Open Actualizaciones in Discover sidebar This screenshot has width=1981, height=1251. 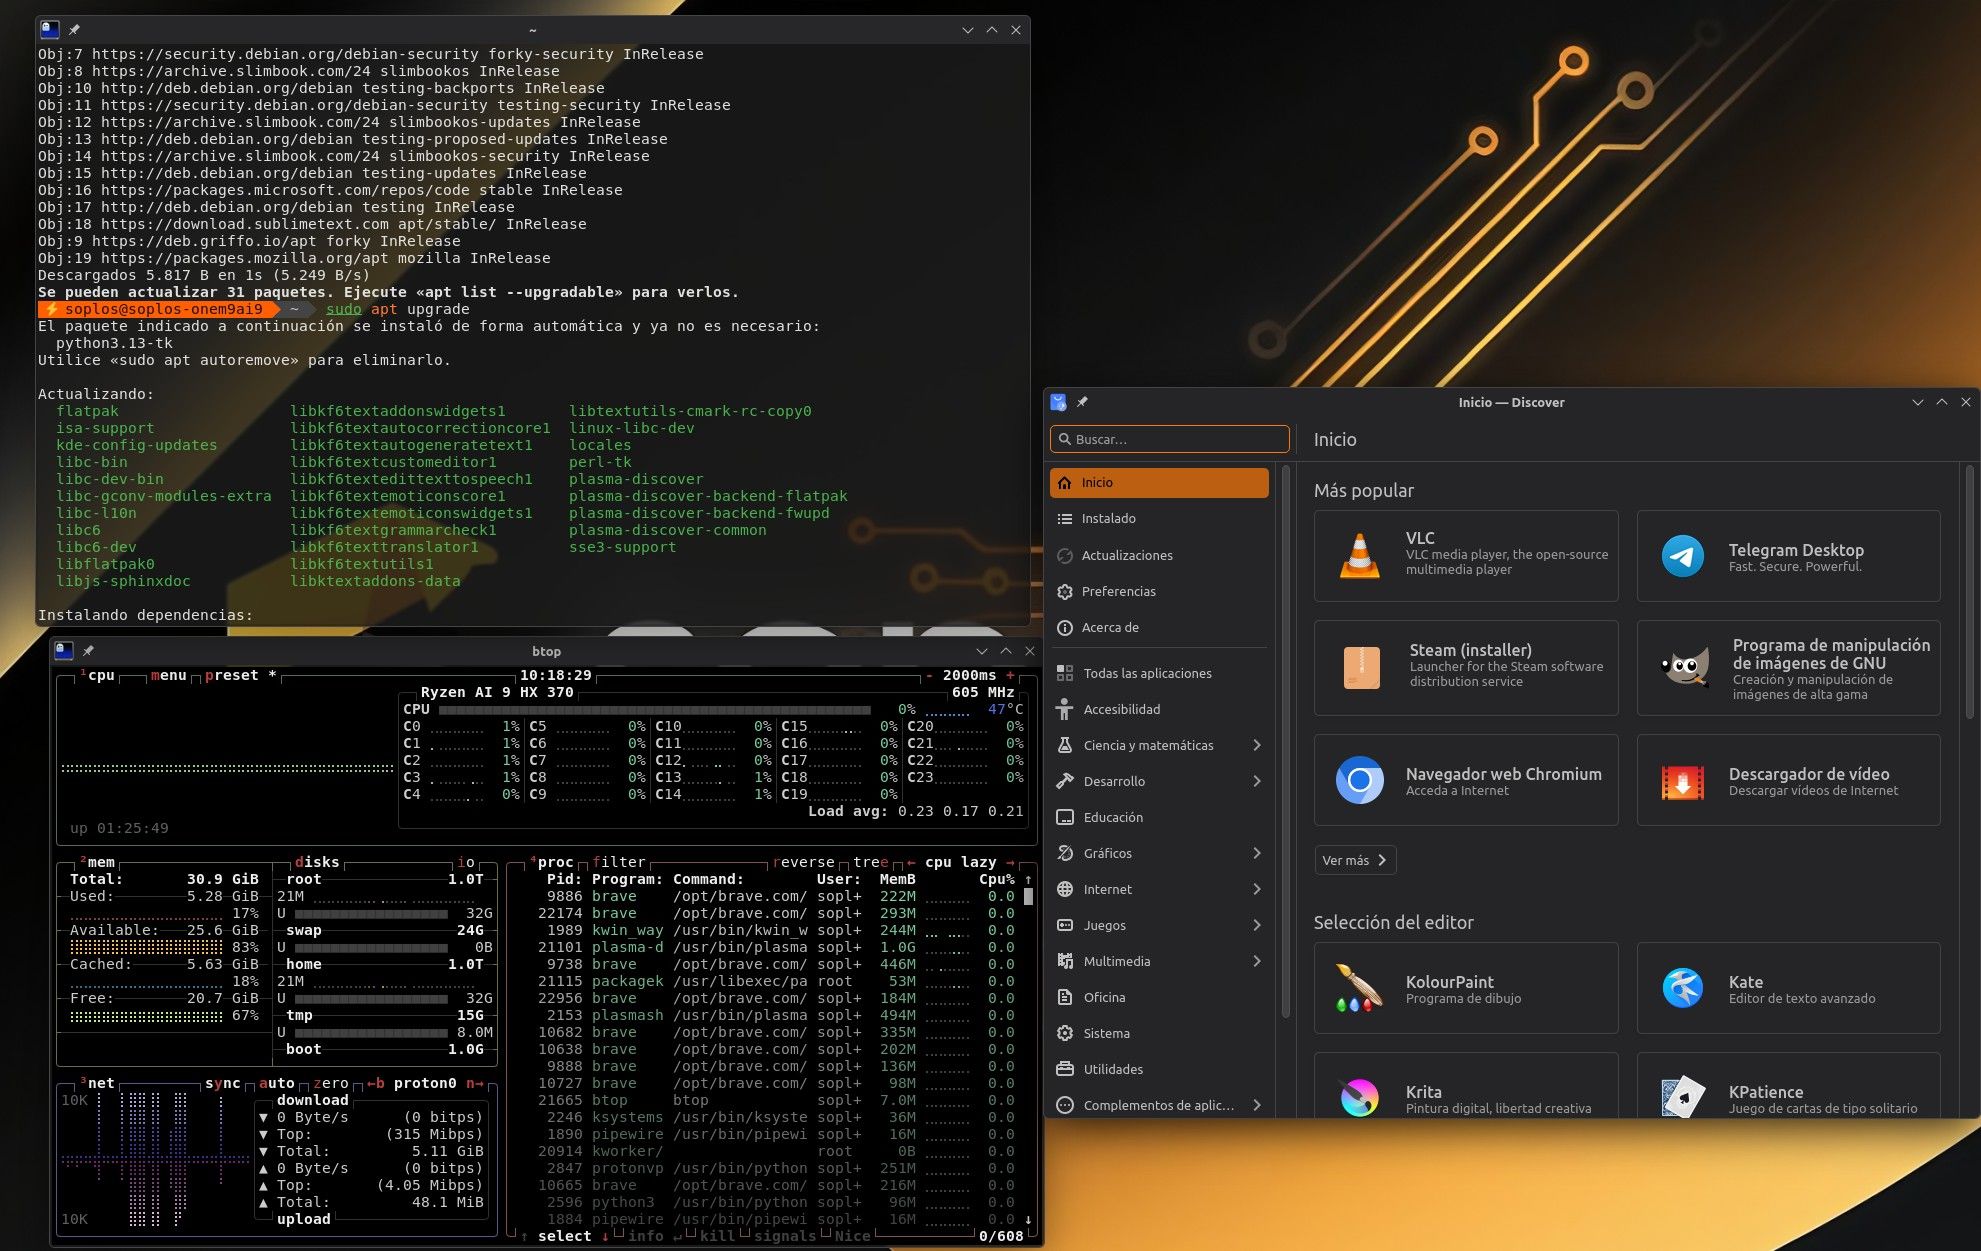coord(1159,555)
